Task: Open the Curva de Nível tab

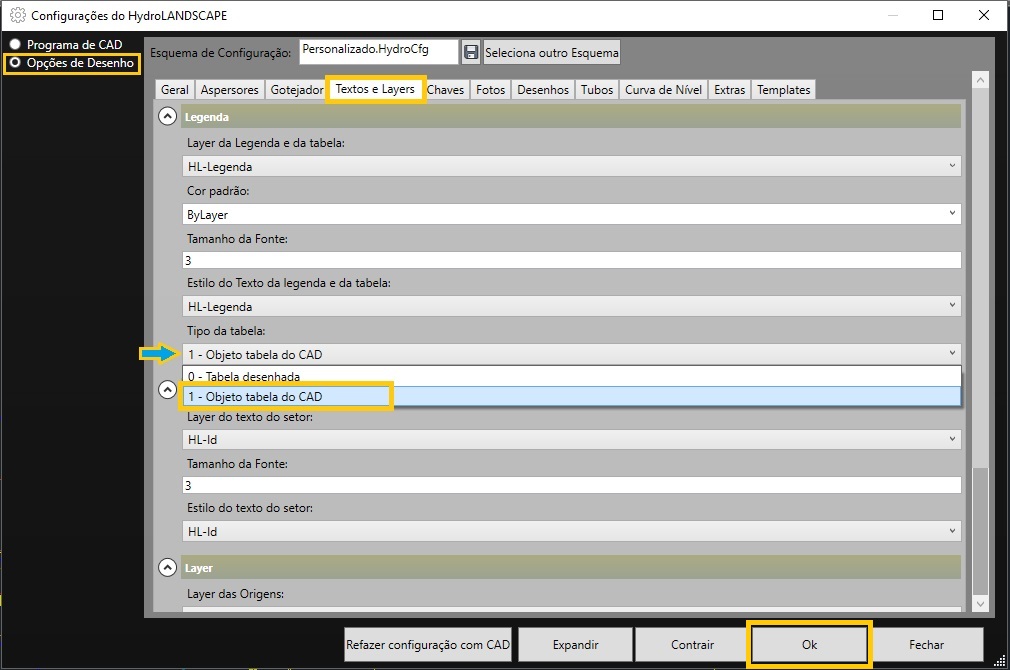Action: coord(663,90)
